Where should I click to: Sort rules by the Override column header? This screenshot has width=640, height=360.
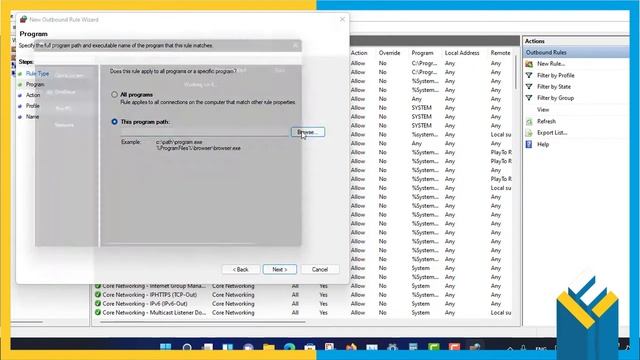(389, 53)
